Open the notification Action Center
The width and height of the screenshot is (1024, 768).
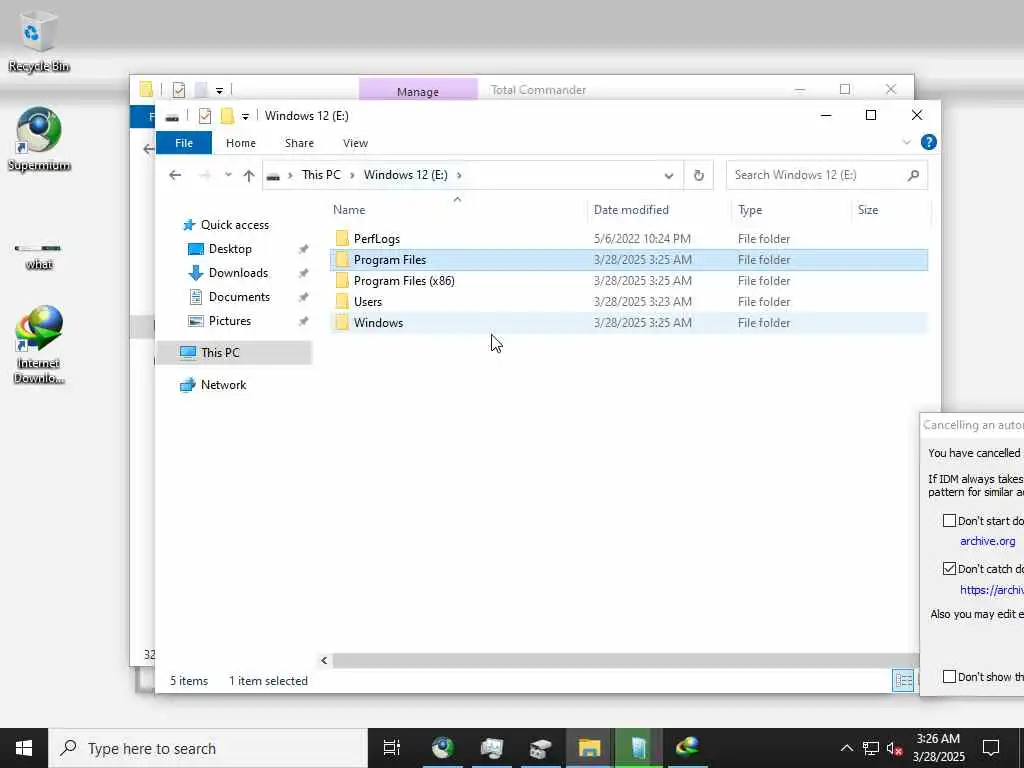[x=991, y=748]
